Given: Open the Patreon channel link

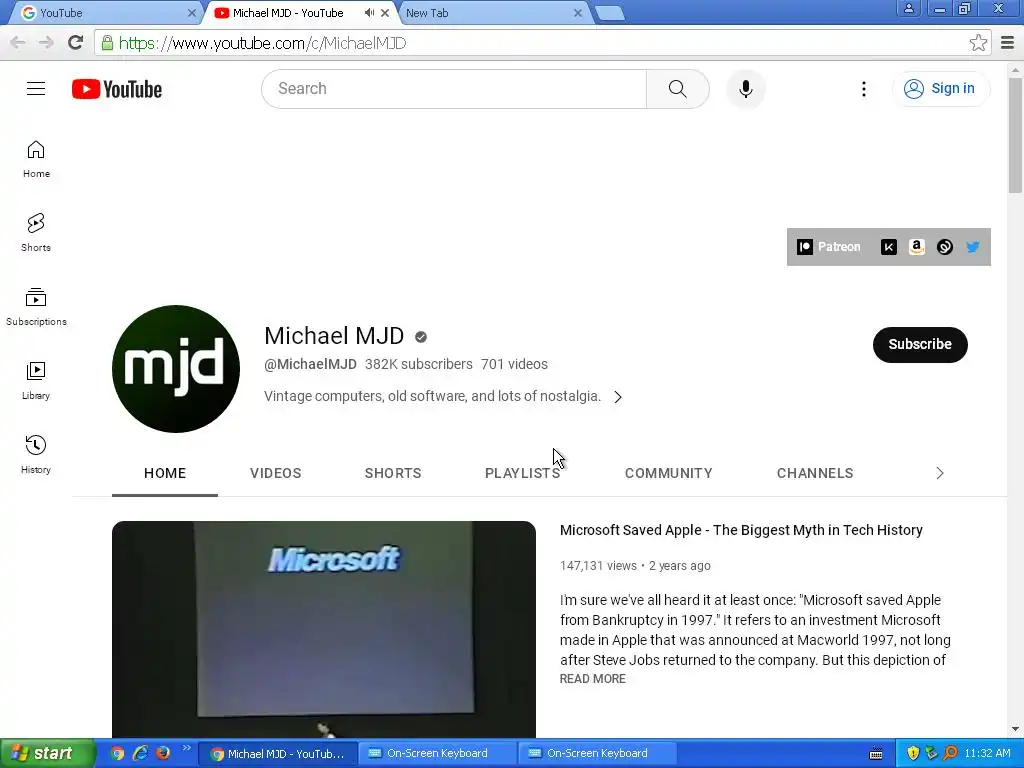Looking at the screenshot, I should [829, 247].
